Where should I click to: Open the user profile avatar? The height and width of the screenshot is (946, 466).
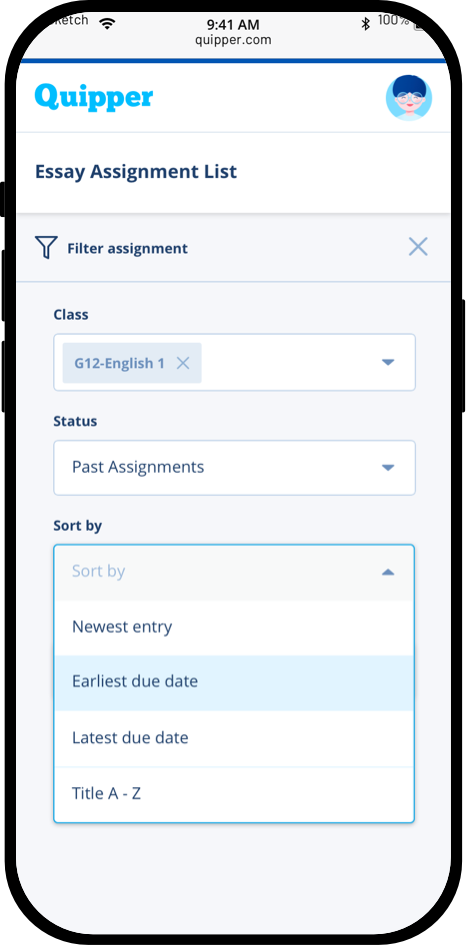coord(409,98)
